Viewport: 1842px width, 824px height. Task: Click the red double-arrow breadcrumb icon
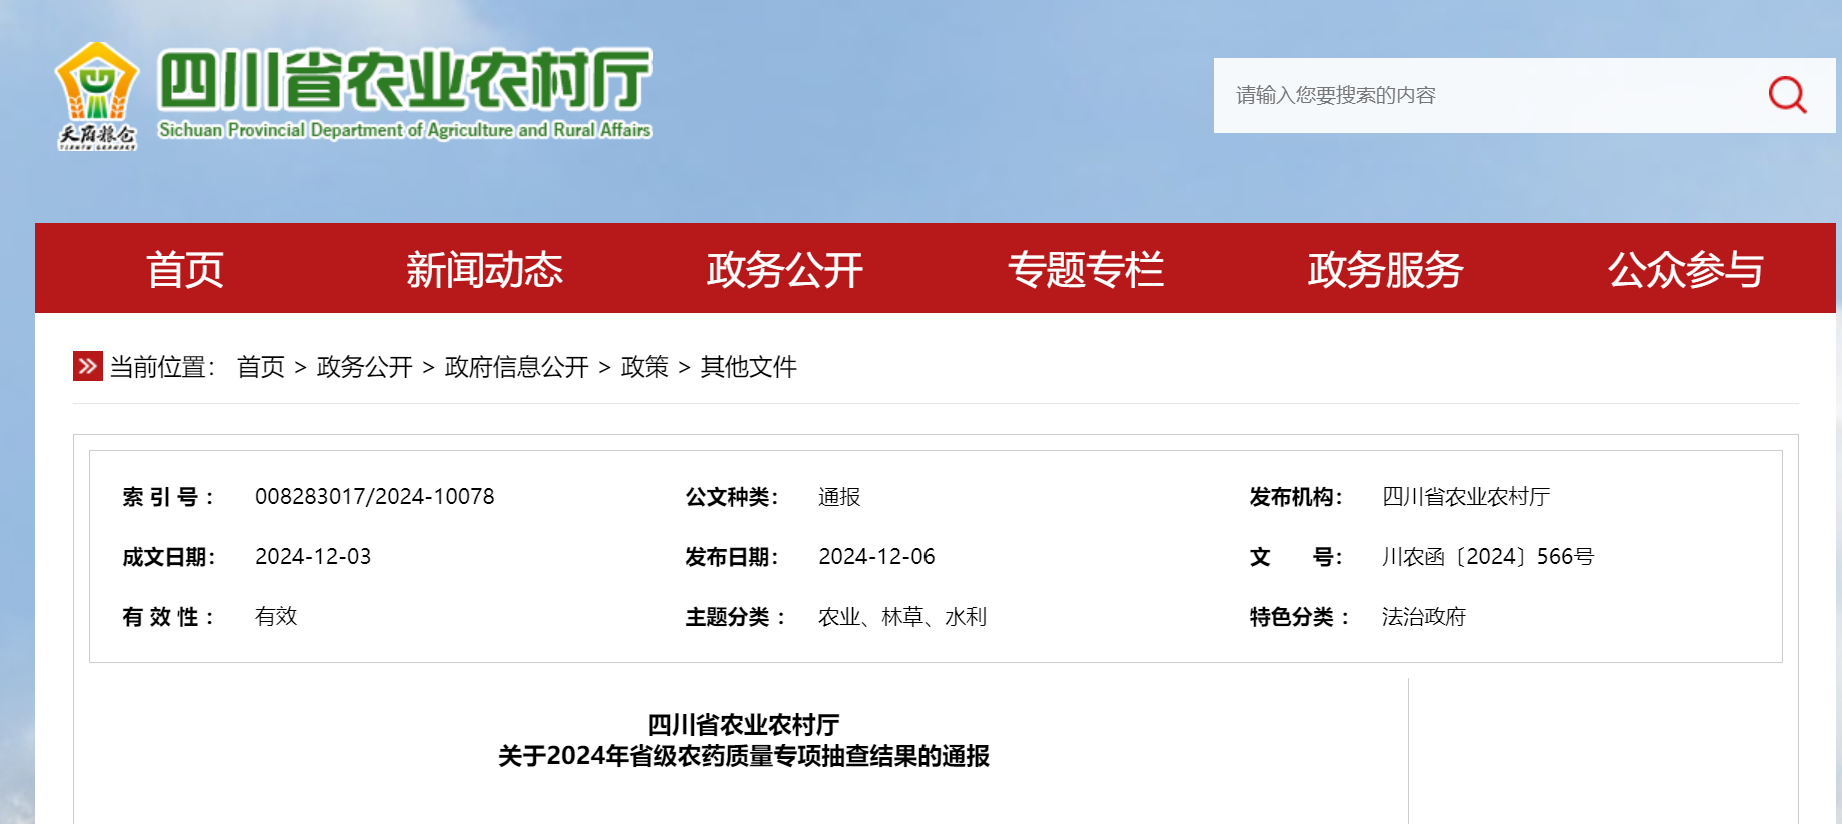pyautogui.click(x=88, y=366)
